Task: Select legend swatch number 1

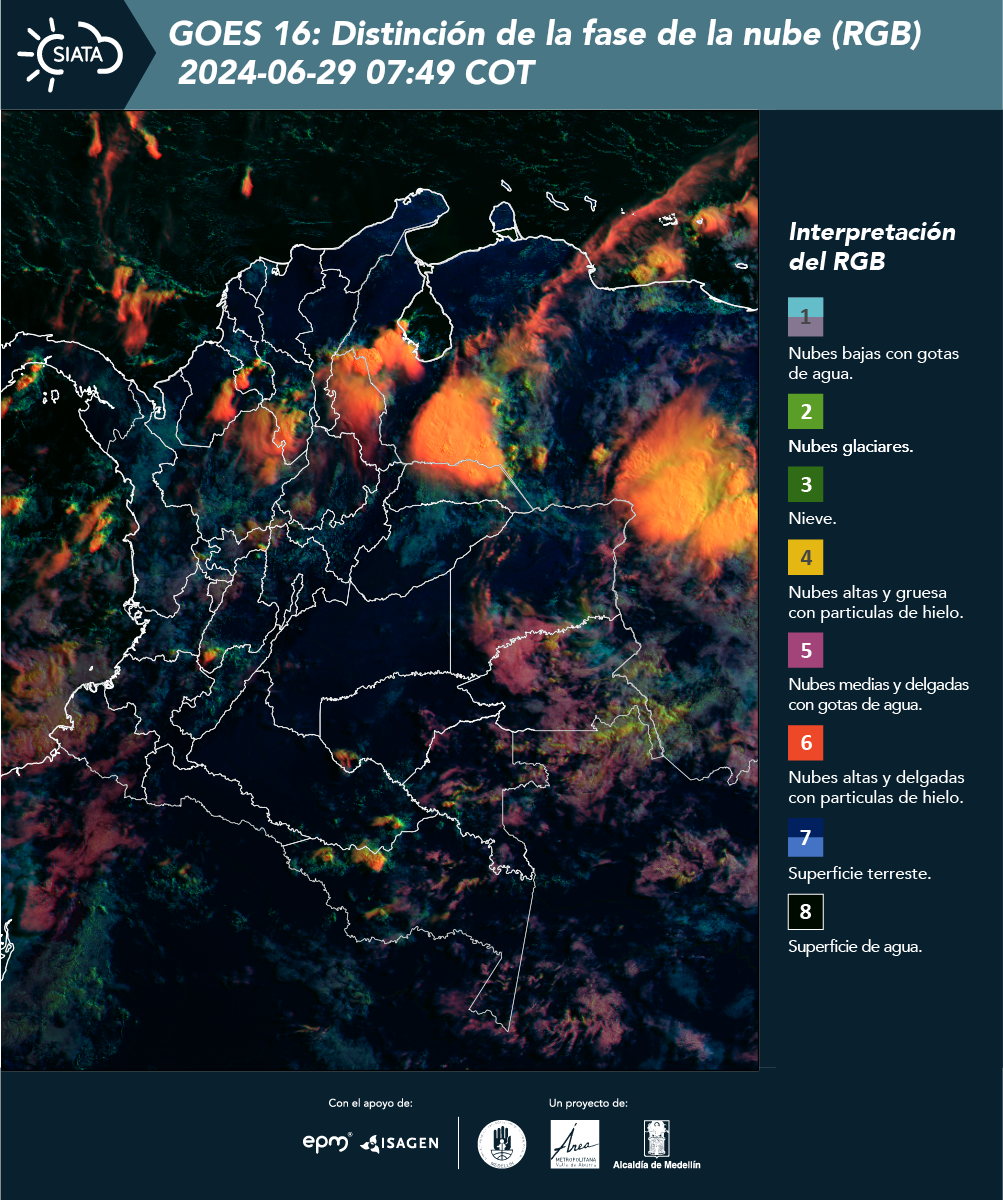Action: coord(805,316)
